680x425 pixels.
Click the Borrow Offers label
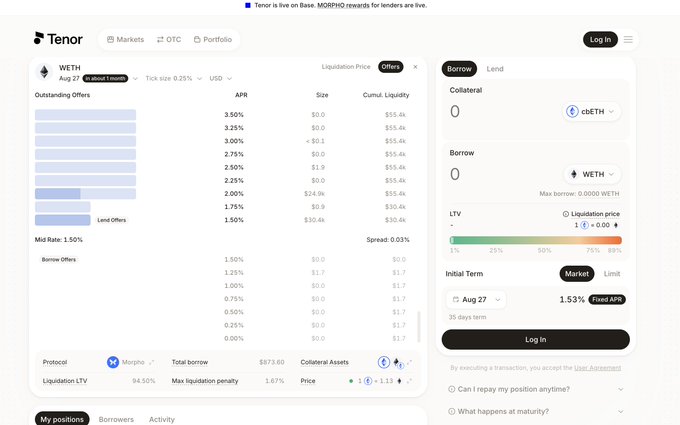tap(59, 260)
